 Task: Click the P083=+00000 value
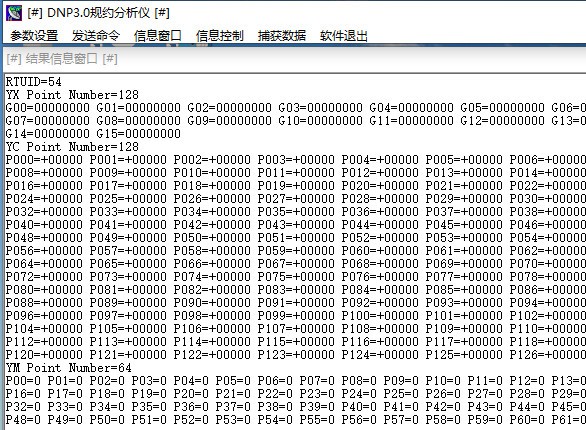tap(296, 290)
